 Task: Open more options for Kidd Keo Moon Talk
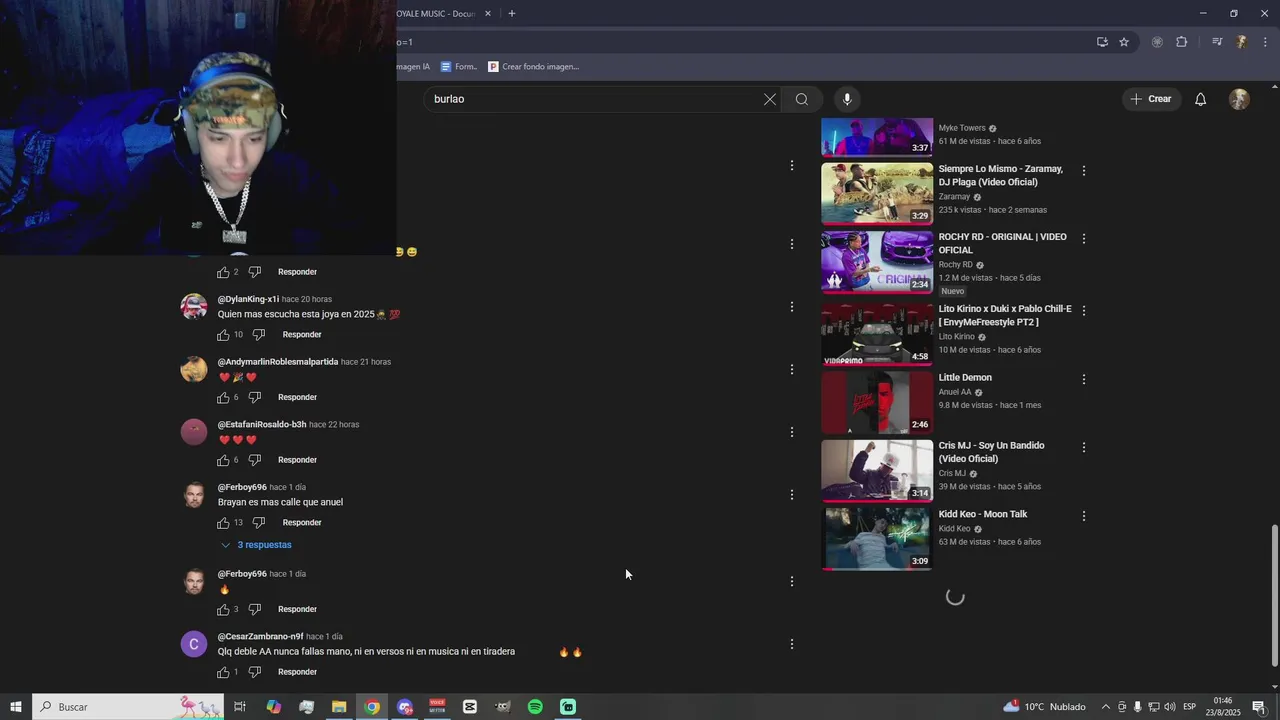[1083, 516]
